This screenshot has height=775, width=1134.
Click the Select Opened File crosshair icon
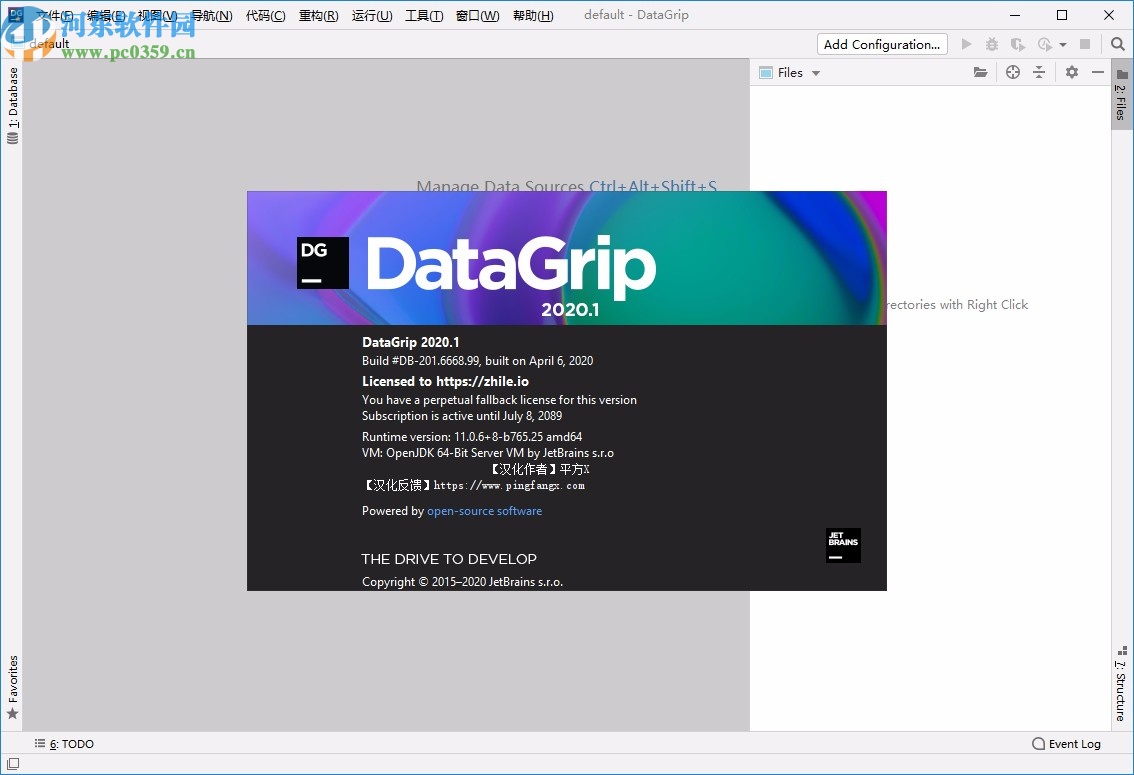tap(1013, 72)
